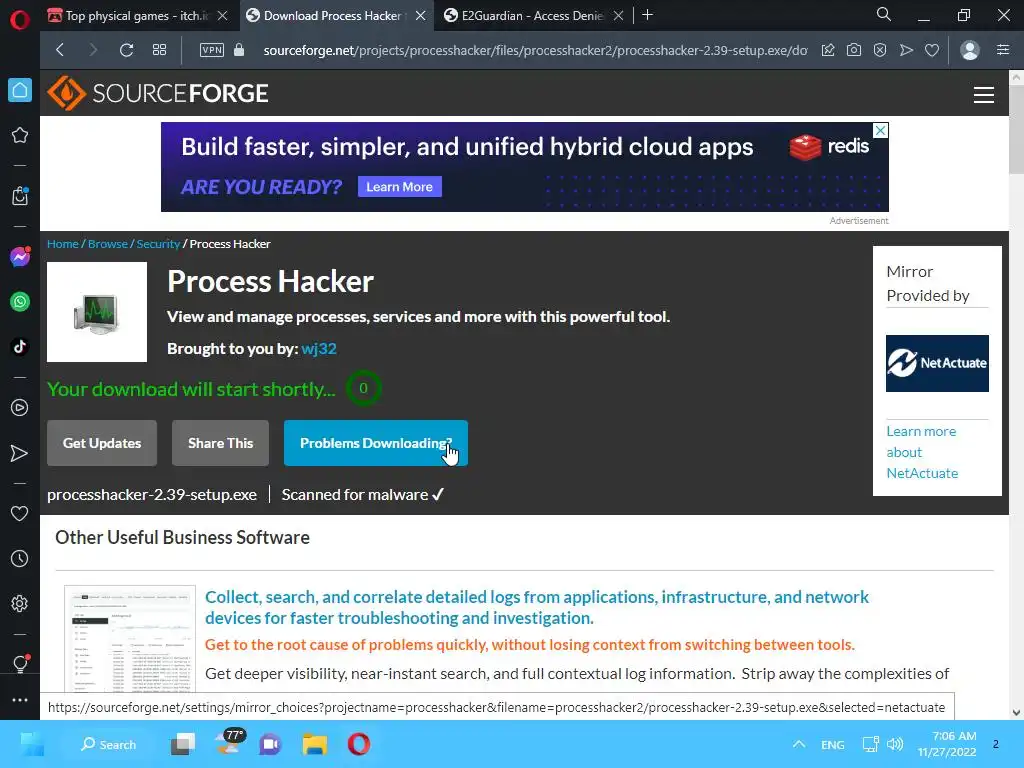Go back to the previous page
Image resolution: width=1024 pixels, height=768 pixels.
(x=60, y=50)
